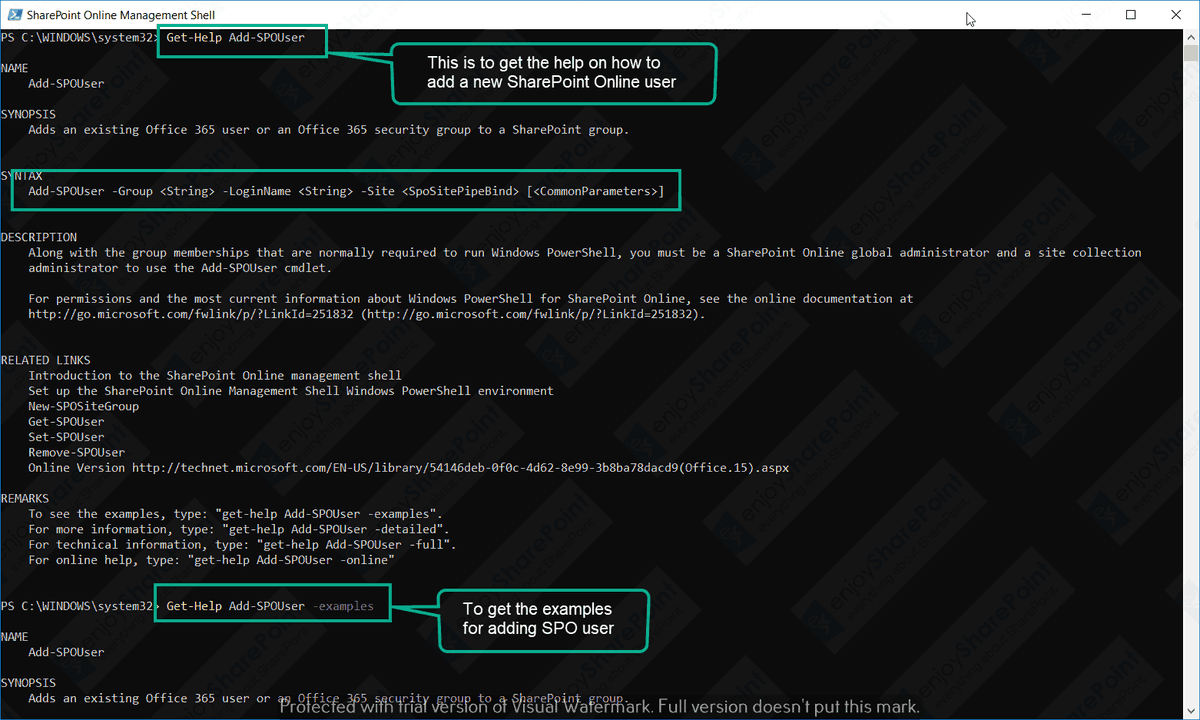Click the 'REMARKS' heading
The width and height of the screenshot is (1200, 720).
point(25,498)
